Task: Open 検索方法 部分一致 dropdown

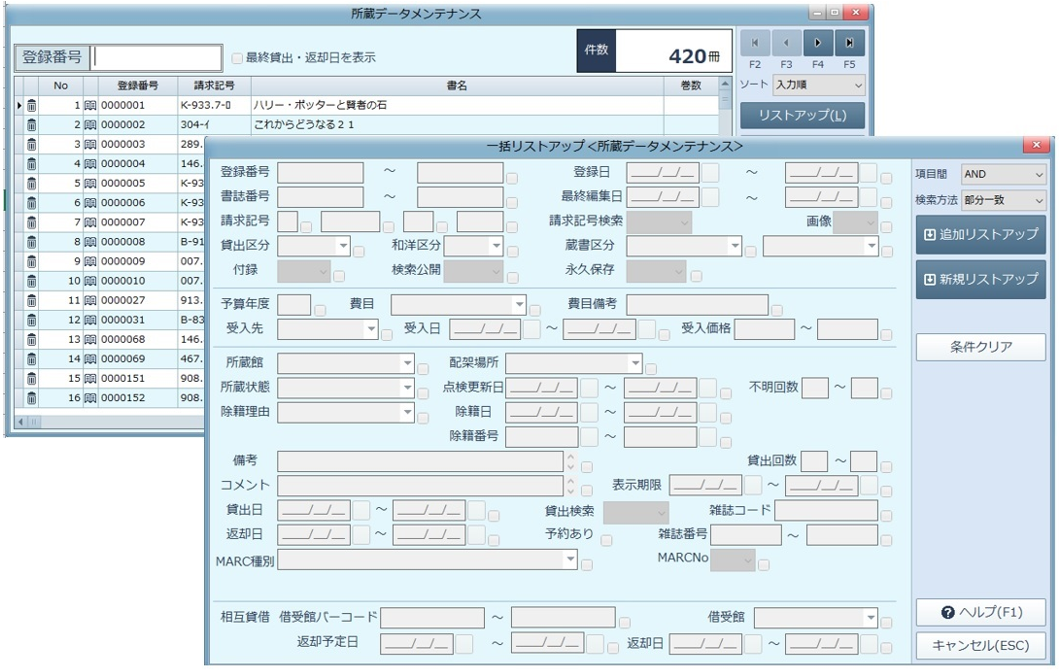Action: (1004, 200)
